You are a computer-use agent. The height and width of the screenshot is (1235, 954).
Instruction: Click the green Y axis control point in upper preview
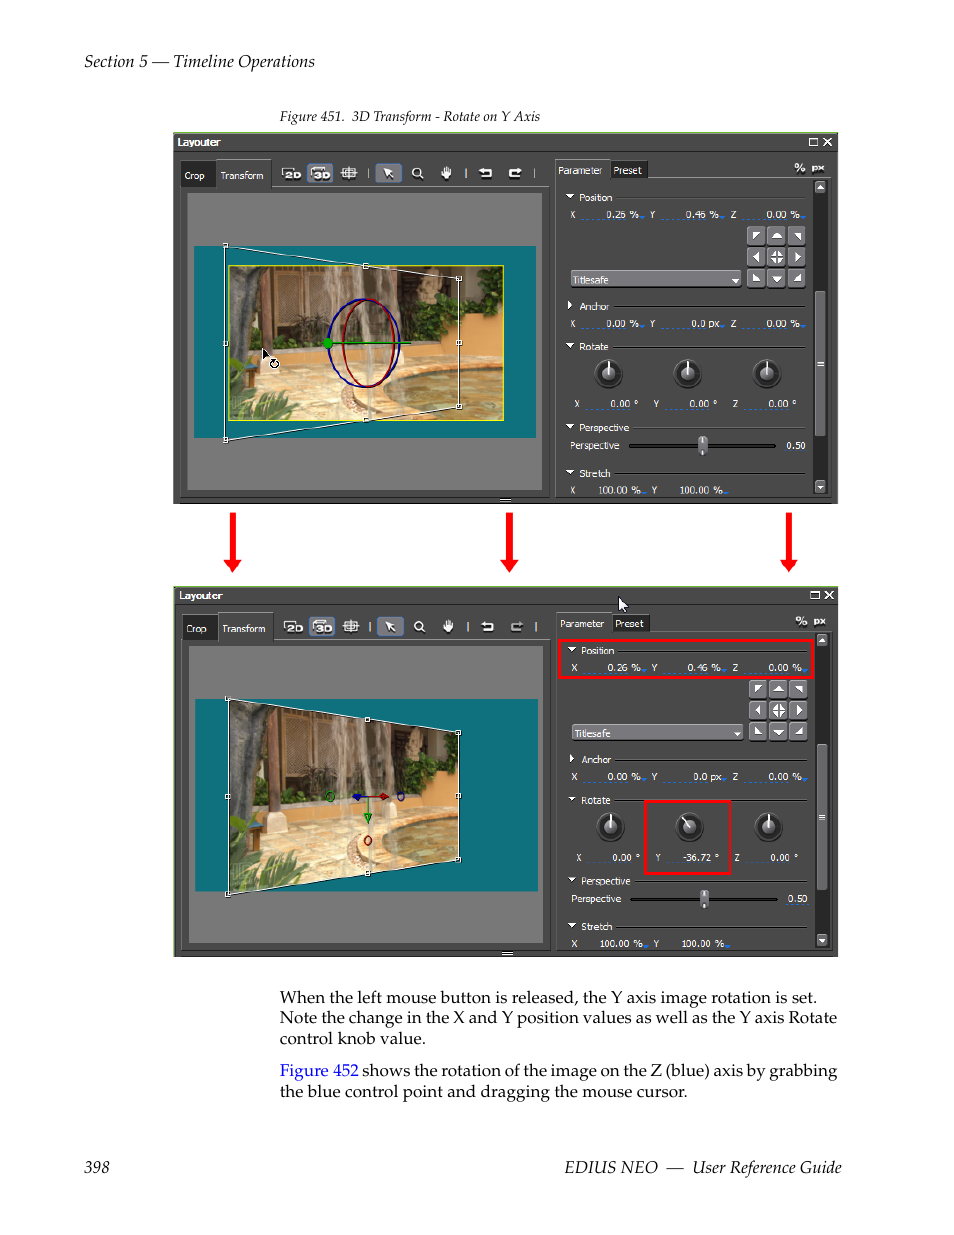pos(328,343)
